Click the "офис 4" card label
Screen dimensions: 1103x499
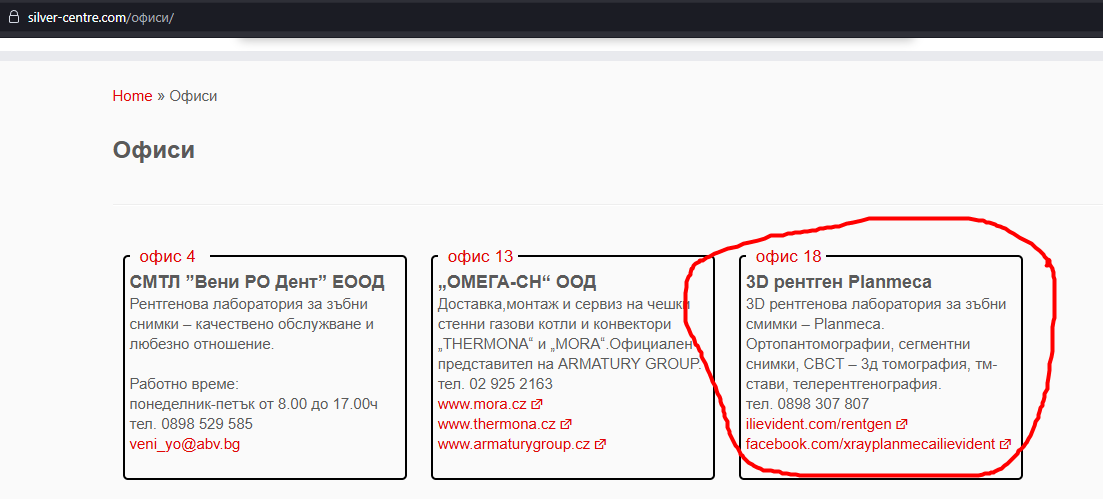tap(167, 256)
